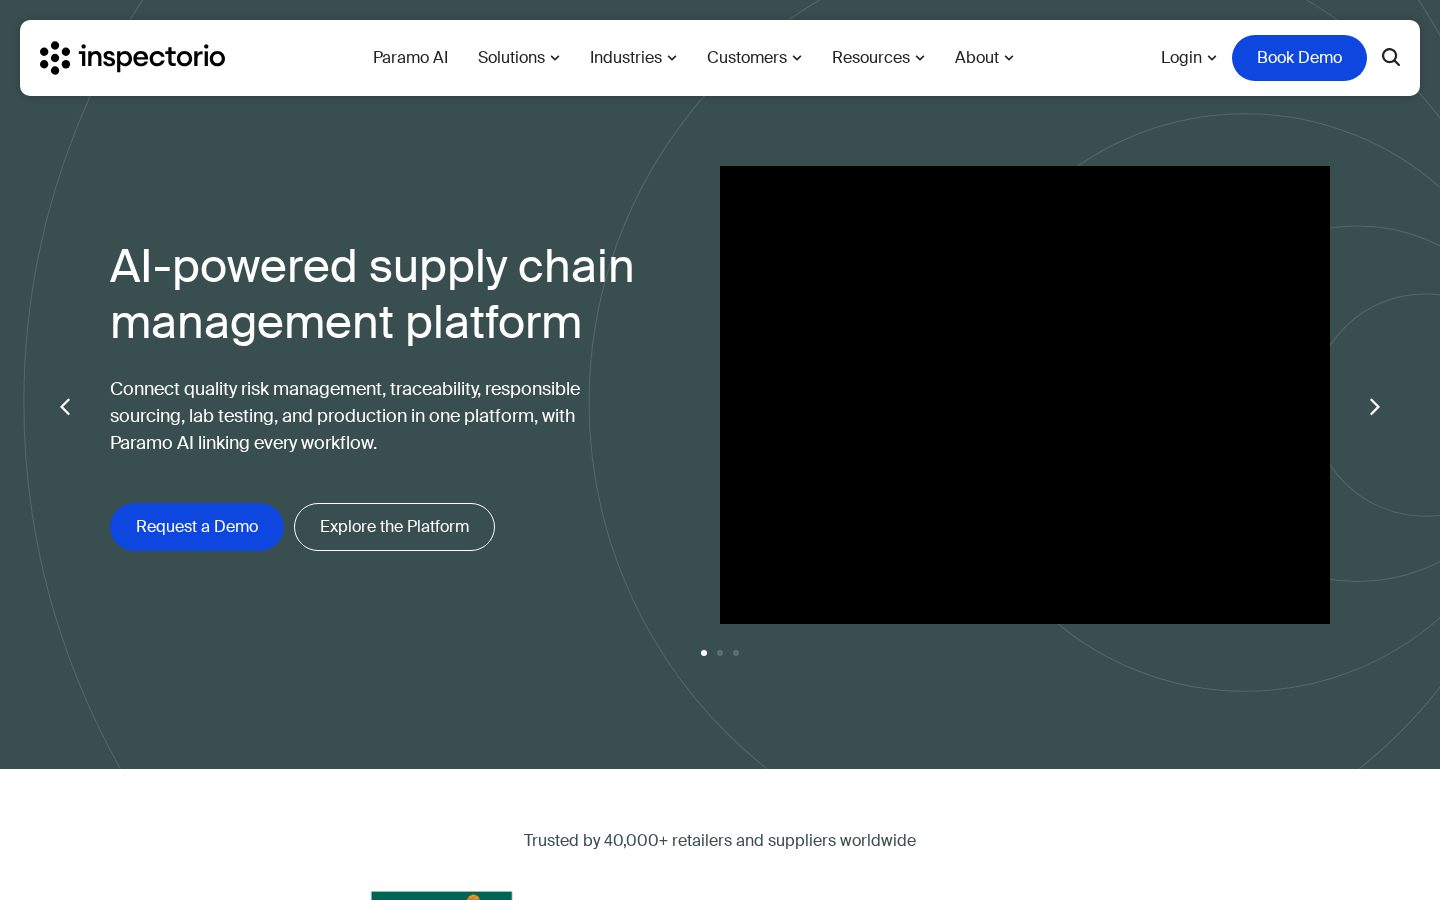Go to the previous hero slide
The height and width of the screenshot is (900, 1440).
click(65, 407)
